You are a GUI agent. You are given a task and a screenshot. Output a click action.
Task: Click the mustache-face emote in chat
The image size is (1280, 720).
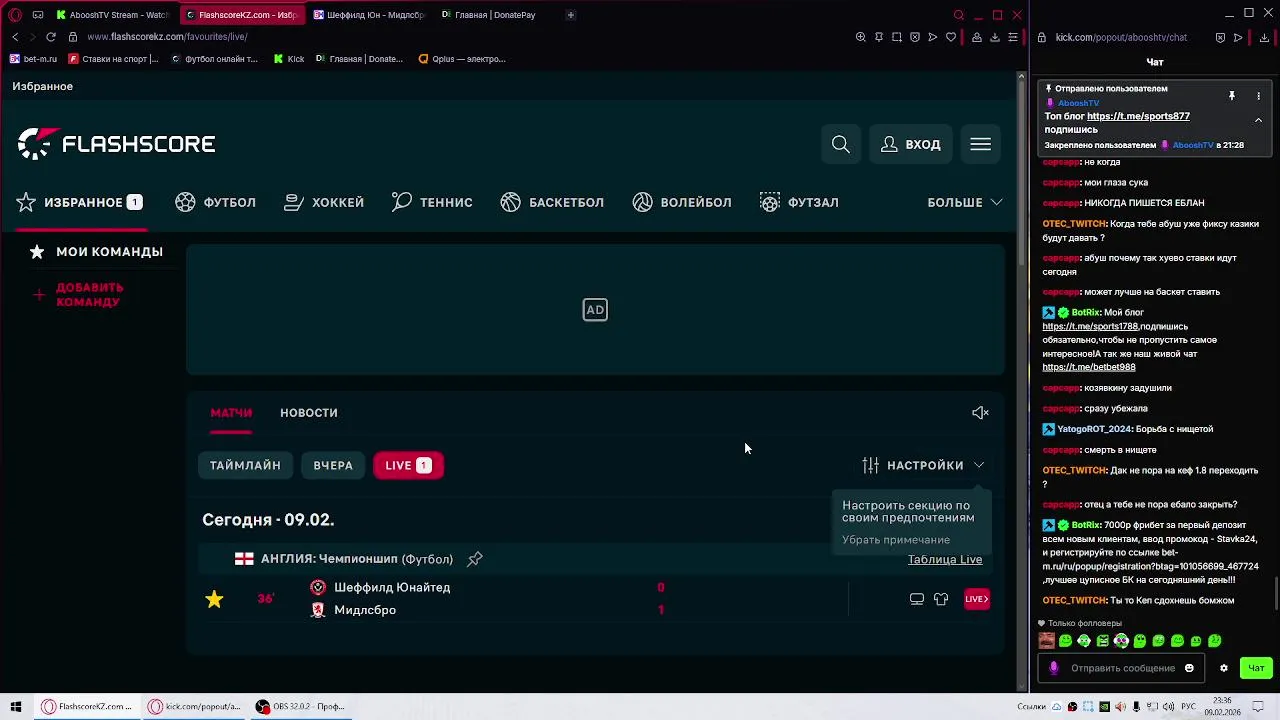(1047, 641)
